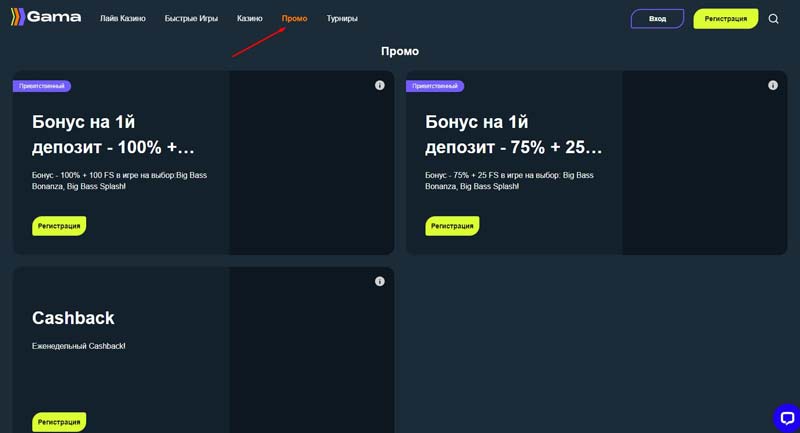Open search with the magnifier icon
Viewport: 800px width, 433px height.
click(773, 18)
